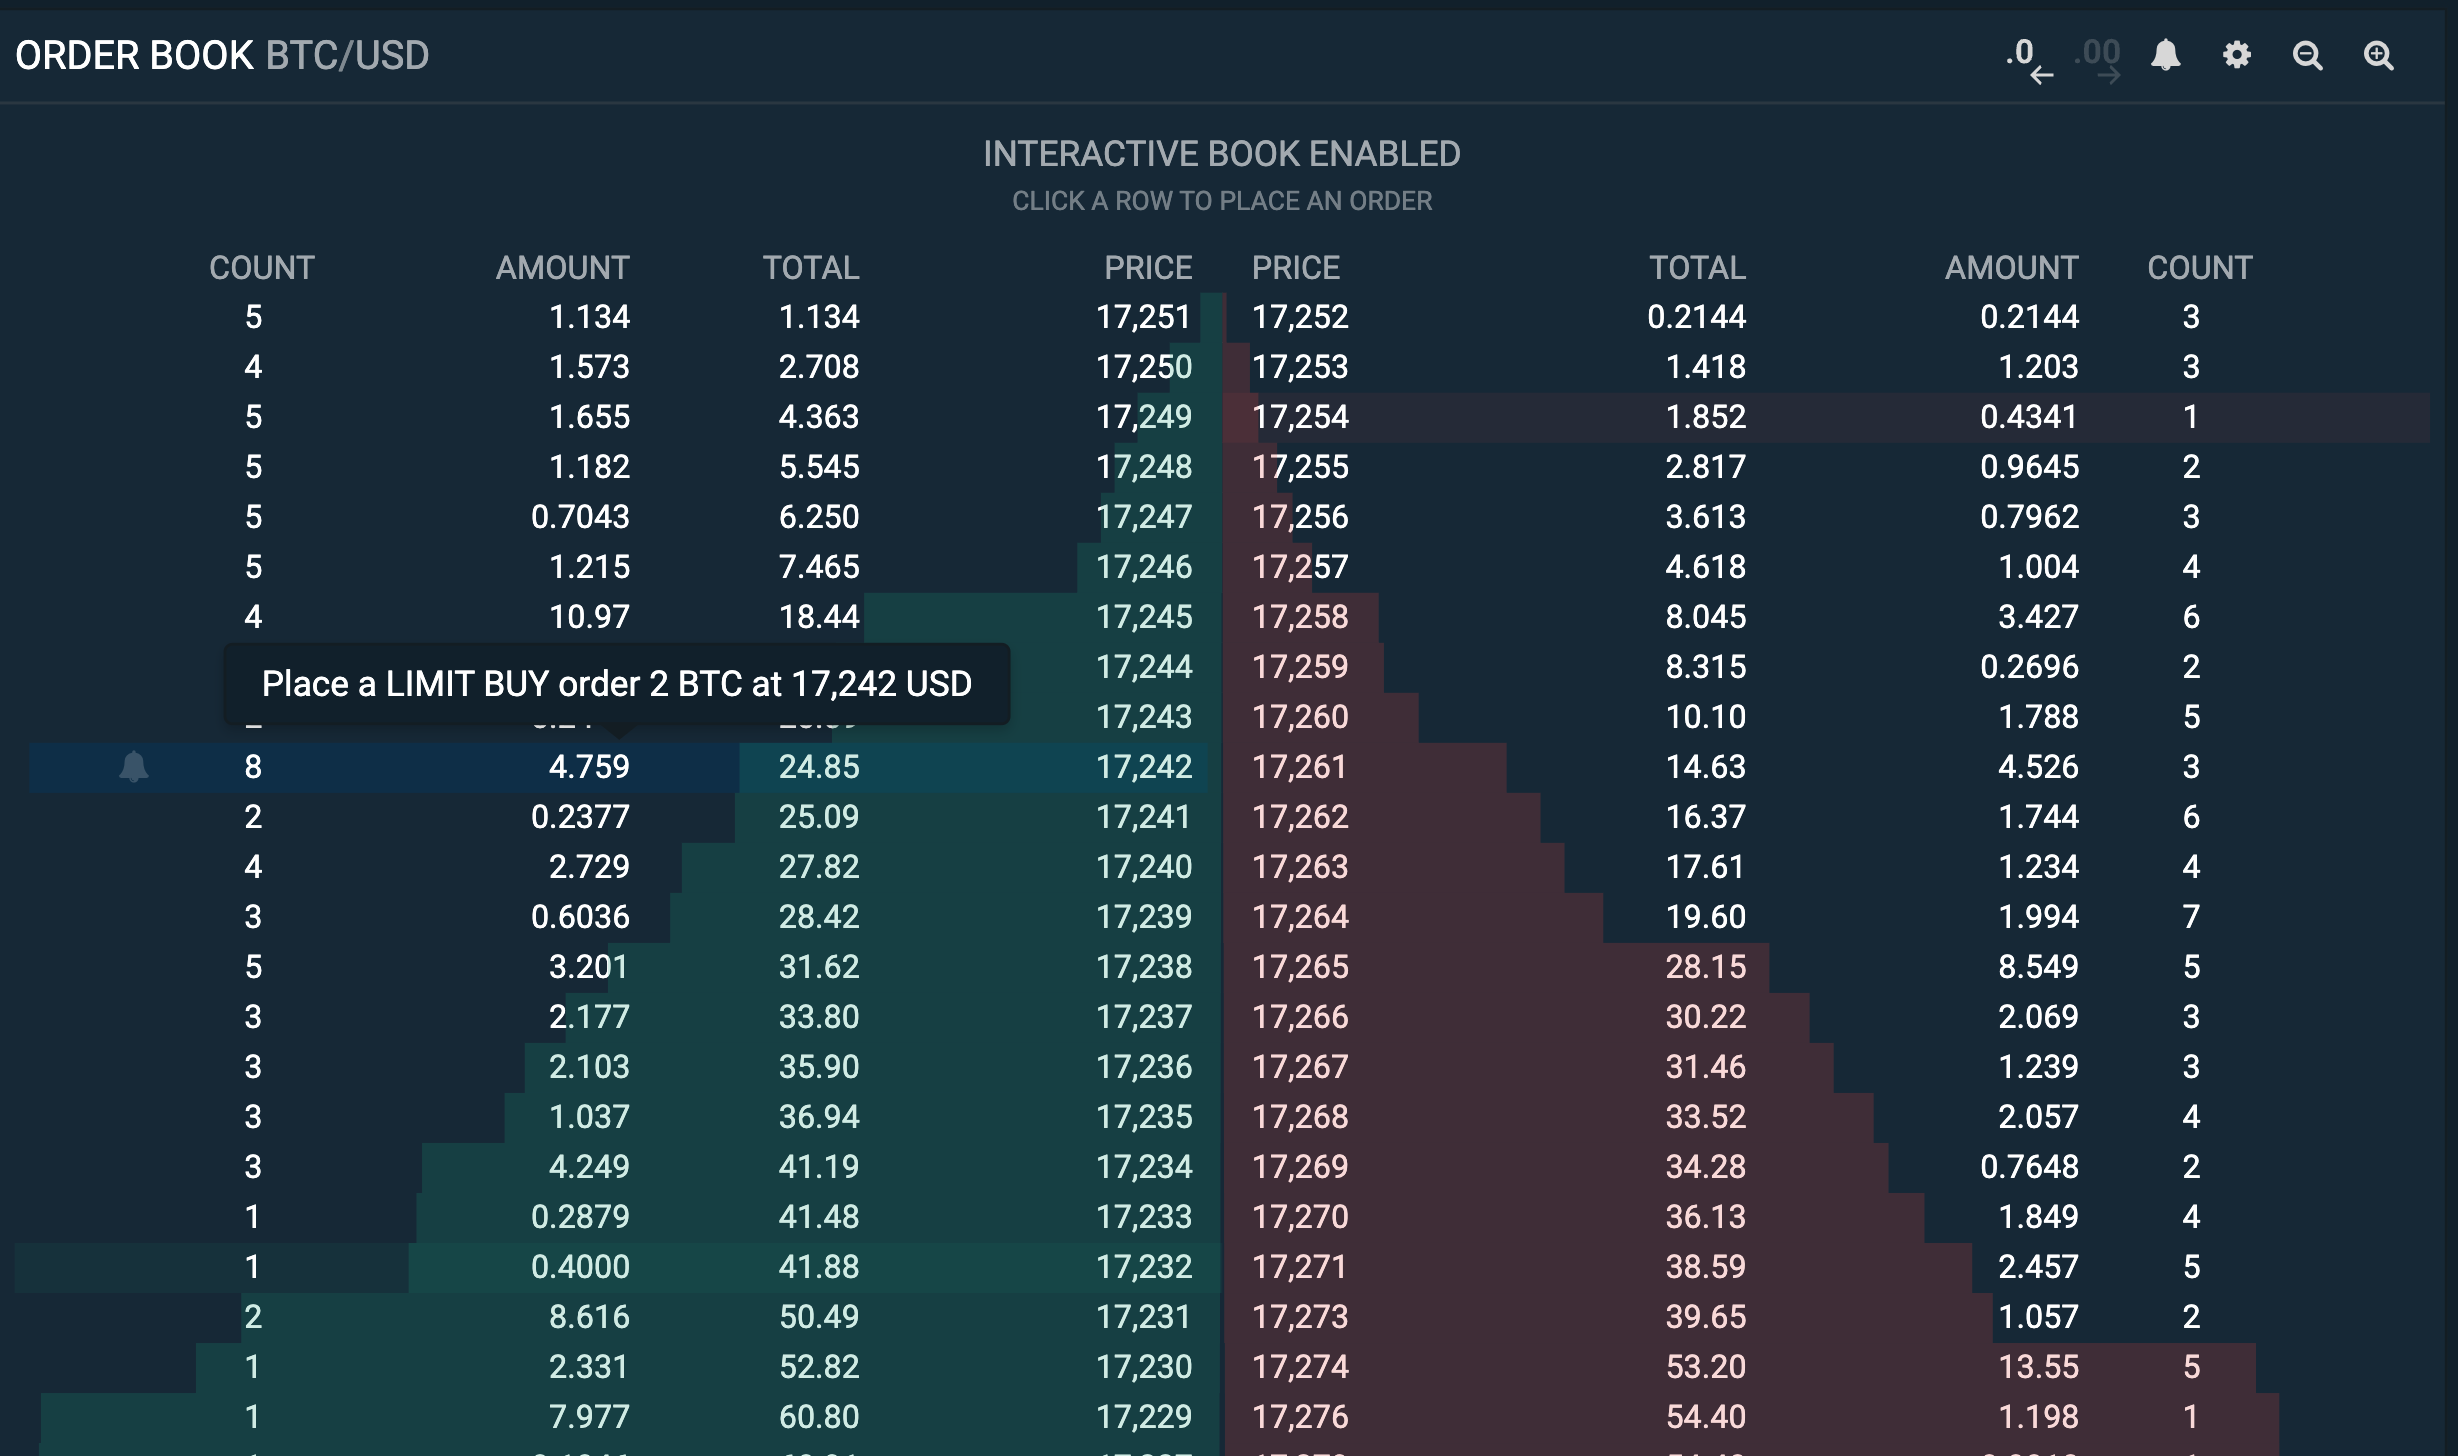Choose bid price 17,246

[x=1143, y=567]
